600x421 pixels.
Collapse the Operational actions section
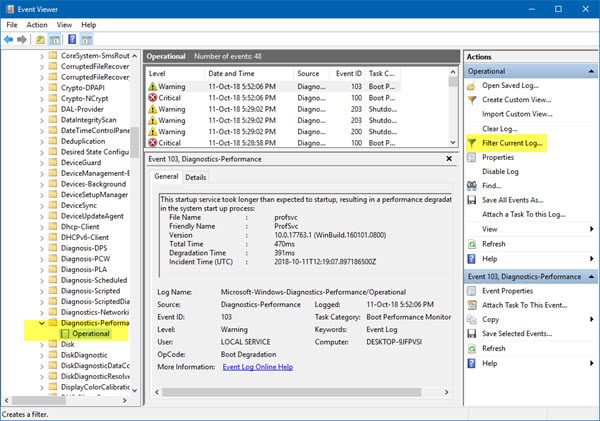[591, 72]
